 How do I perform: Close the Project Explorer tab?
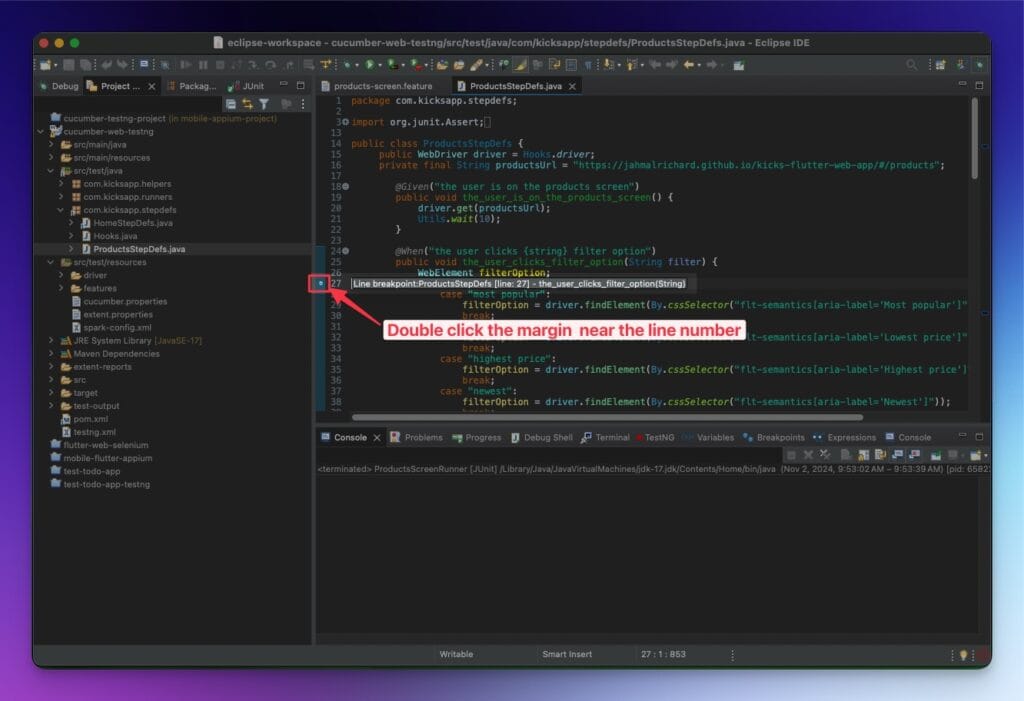(x=152, y=86)
